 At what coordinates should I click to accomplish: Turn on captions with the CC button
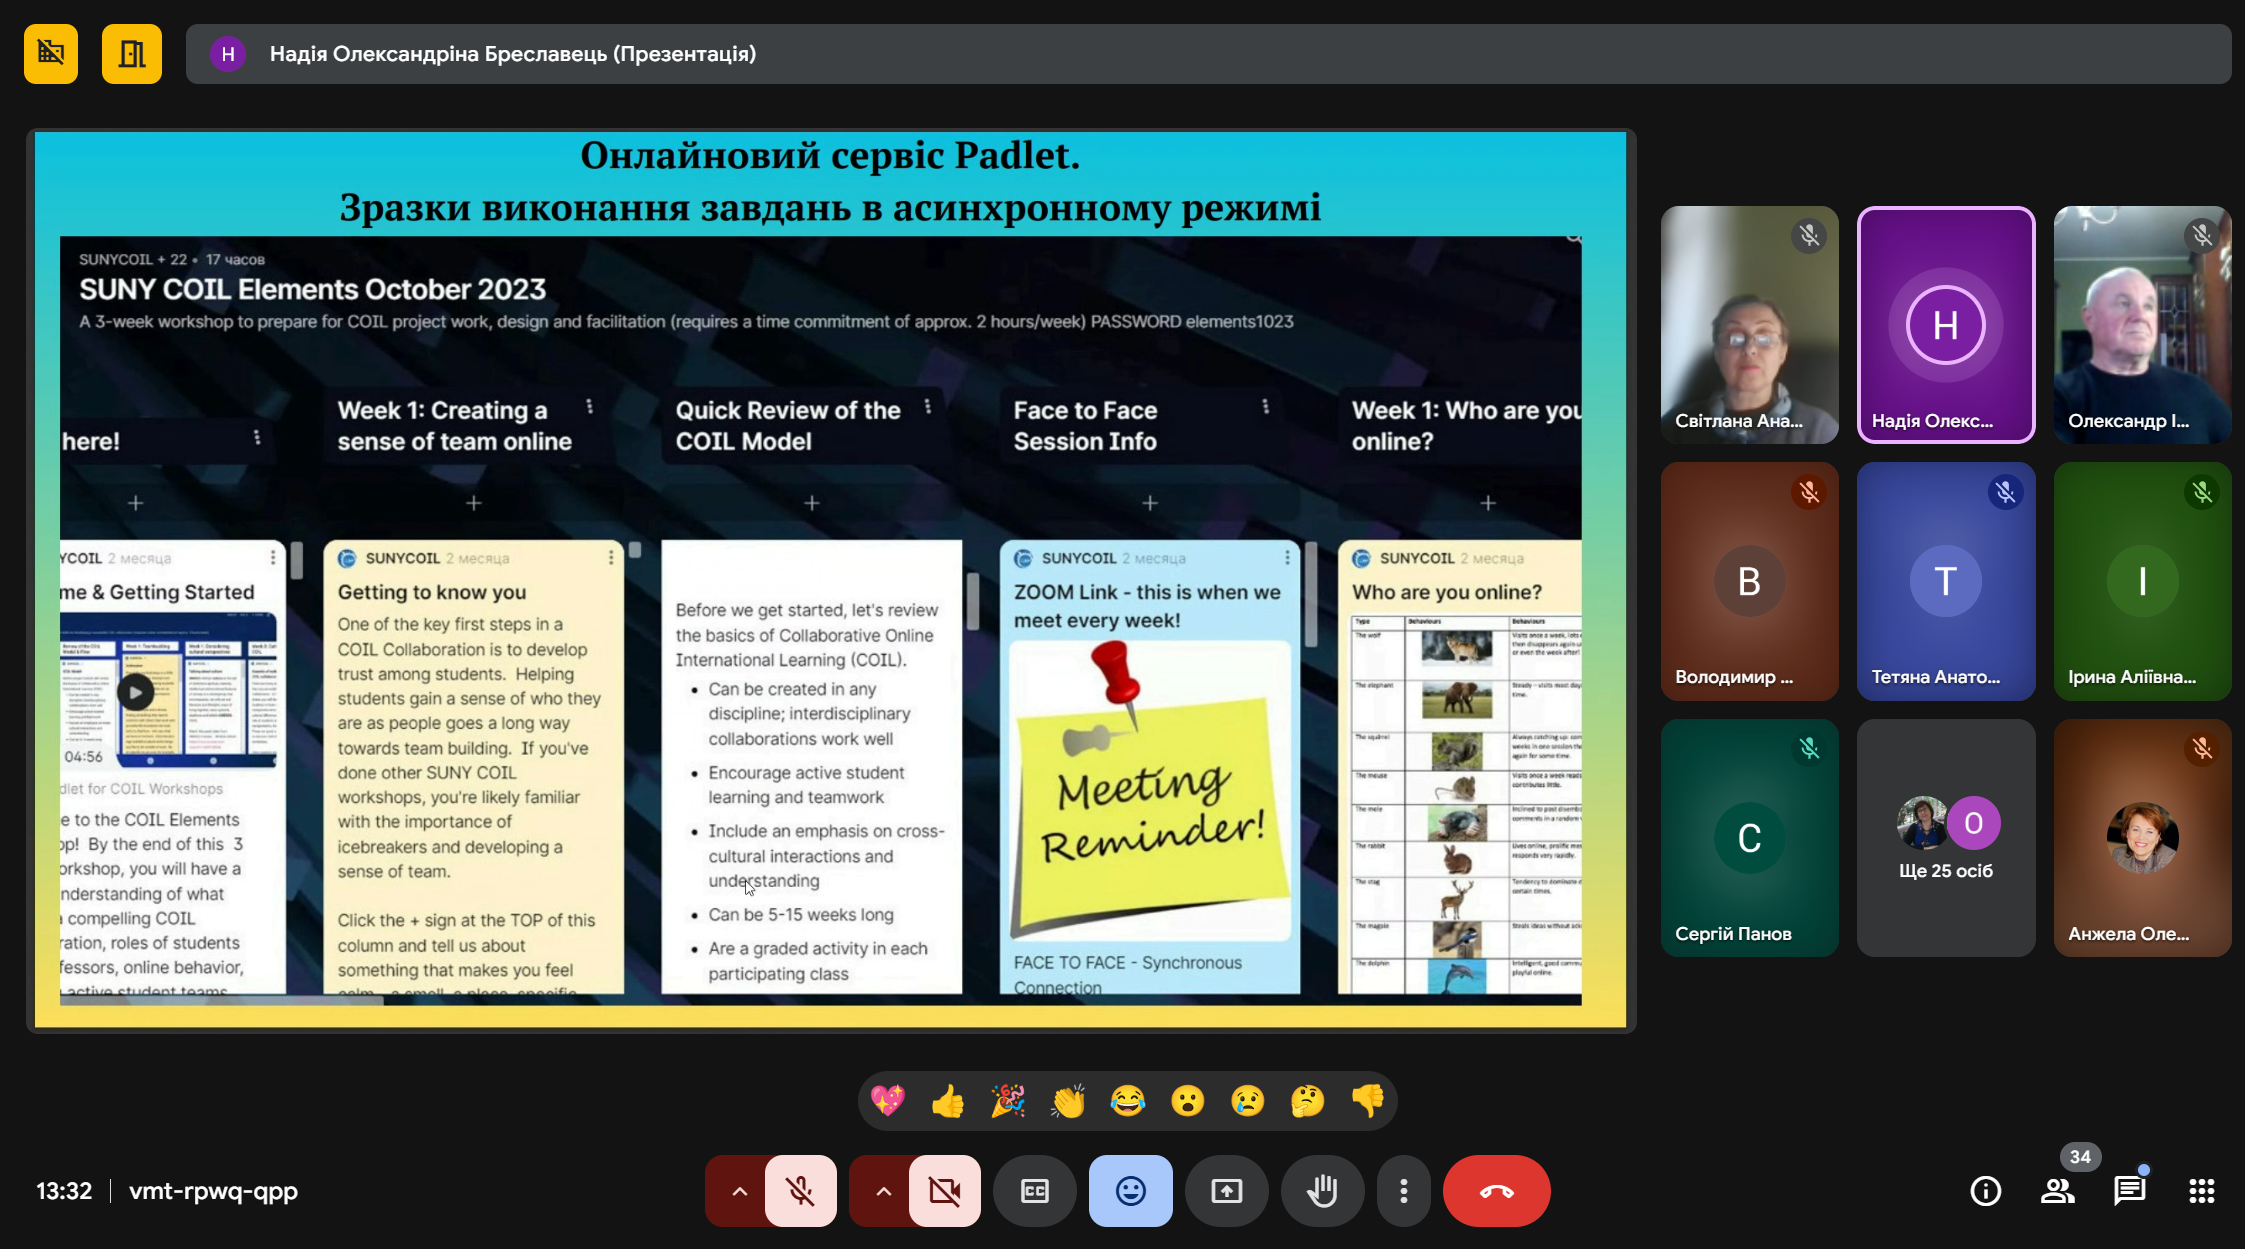(1034, 1191)
